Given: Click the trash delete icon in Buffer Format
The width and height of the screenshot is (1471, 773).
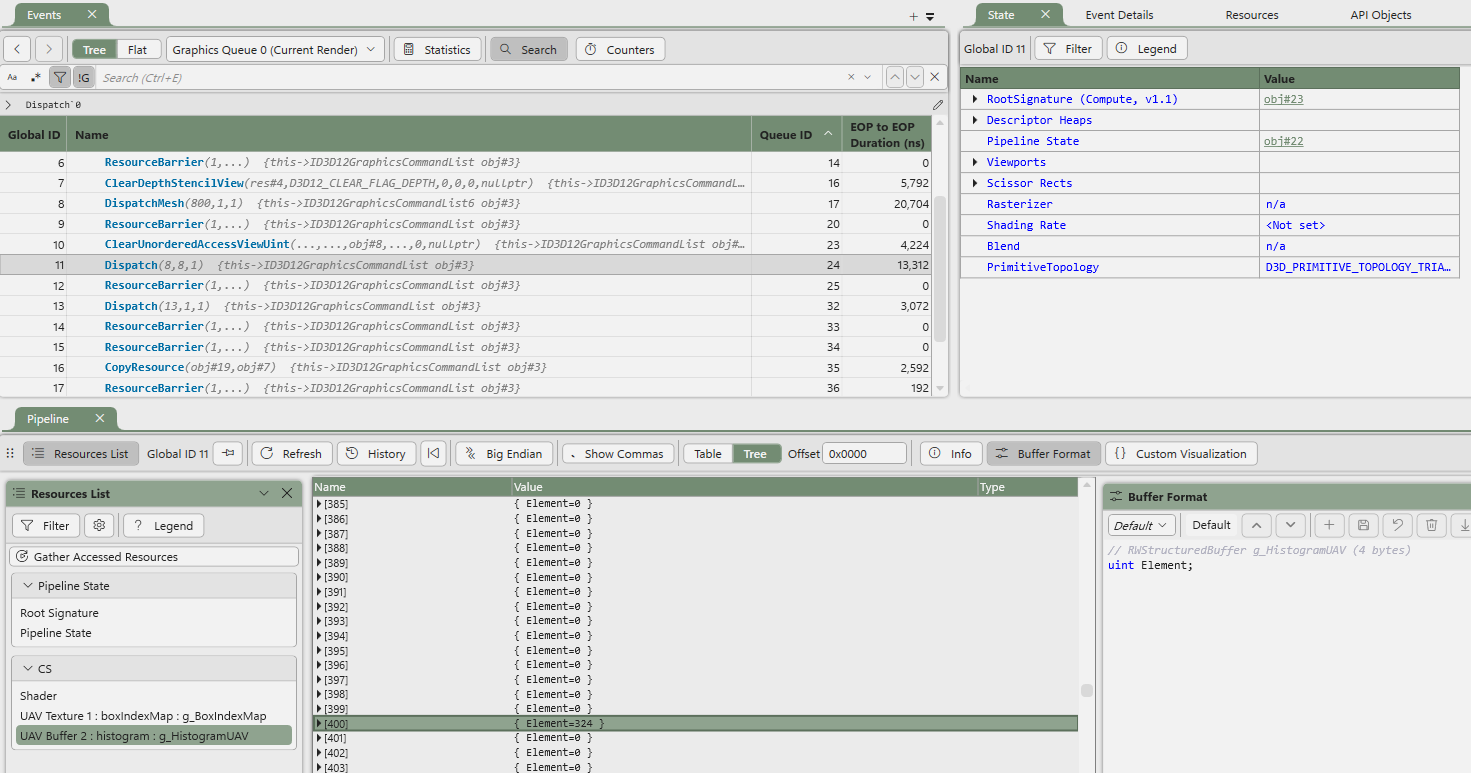Looking at the screenshot, I should pos(1431,525).
